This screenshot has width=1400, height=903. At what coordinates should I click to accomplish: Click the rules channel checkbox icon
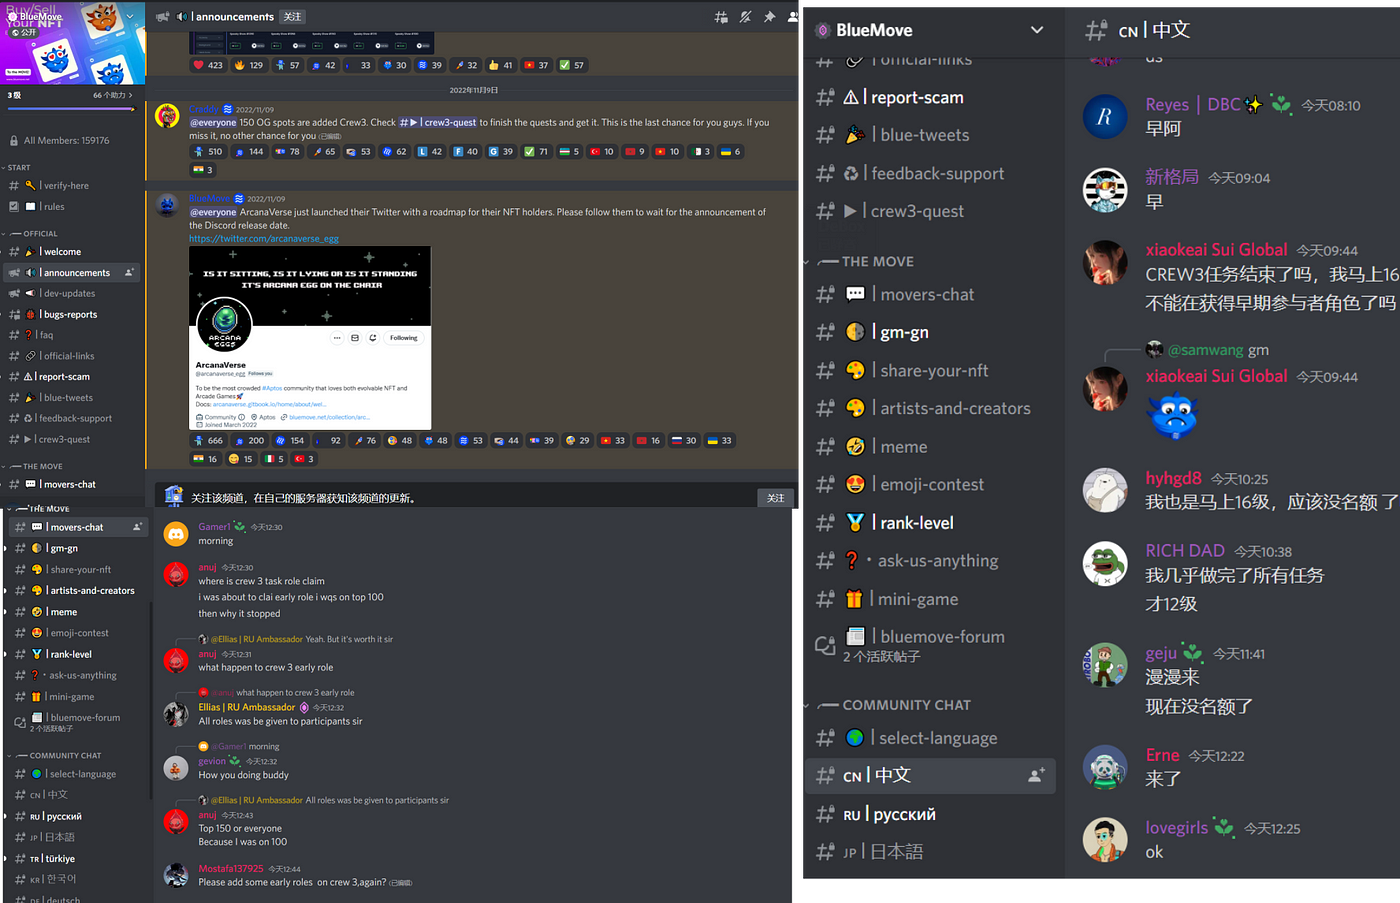click(14, 207)
